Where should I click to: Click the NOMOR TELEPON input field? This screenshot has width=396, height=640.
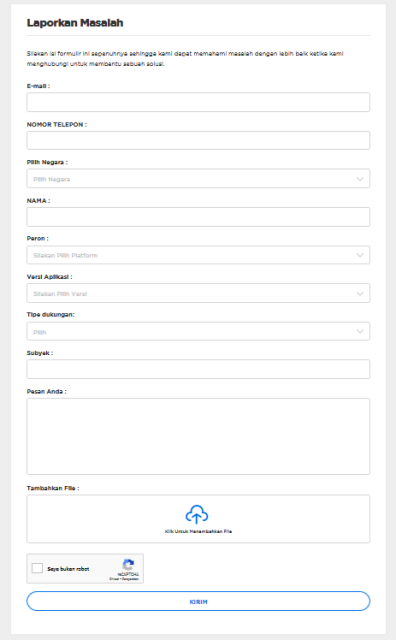[198, 140]
